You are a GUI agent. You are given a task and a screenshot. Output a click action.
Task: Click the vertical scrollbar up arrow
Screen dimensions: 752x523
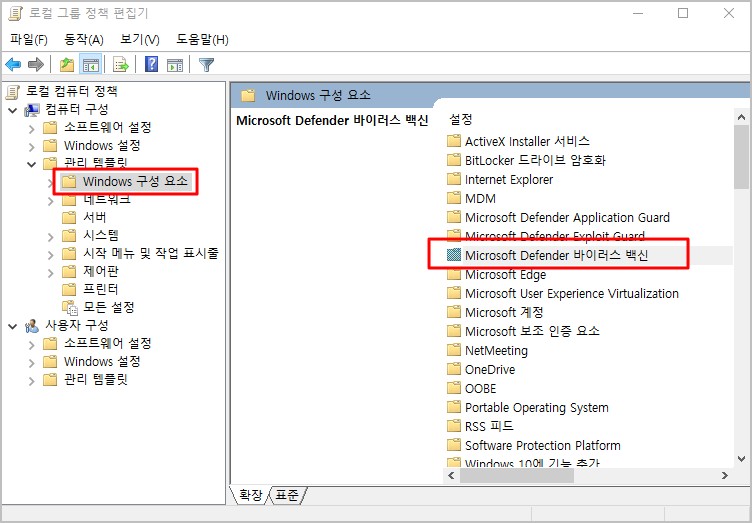click(741, 117)
